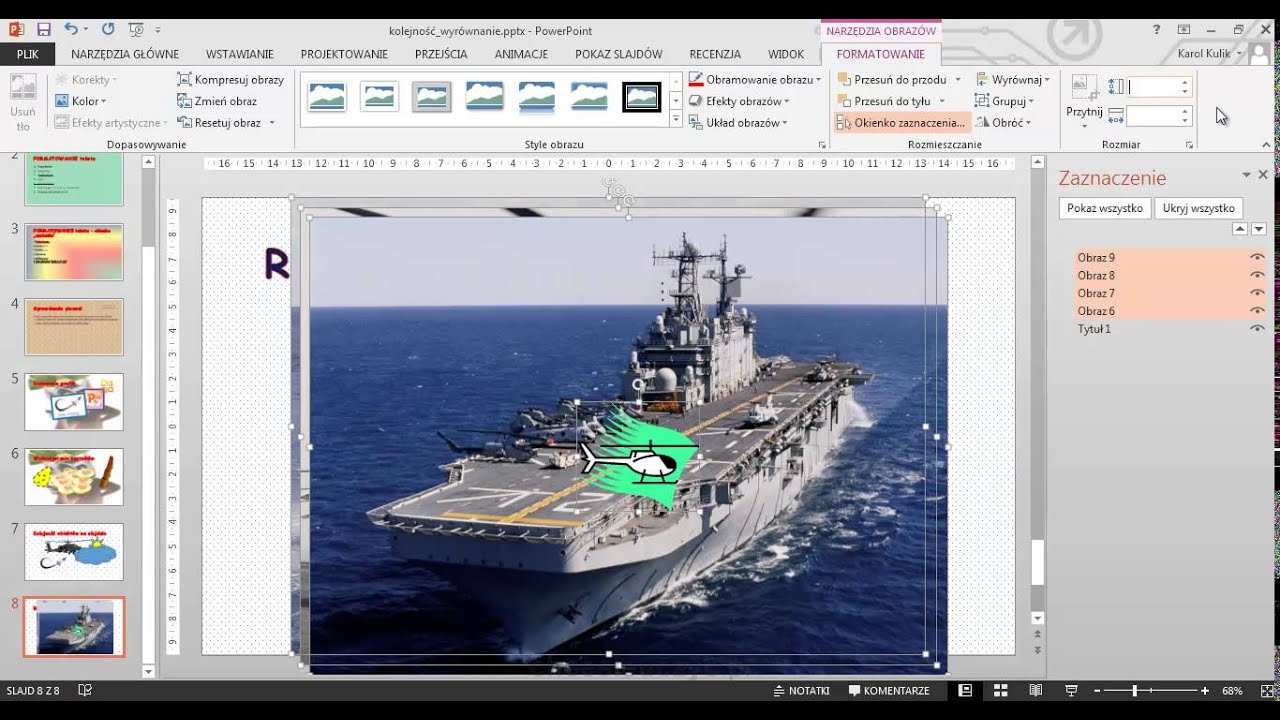Open Karol Kulik account menu
Image resolution: width=1280 pixels, height=720 pixels.
click(x=1210, y=54)
